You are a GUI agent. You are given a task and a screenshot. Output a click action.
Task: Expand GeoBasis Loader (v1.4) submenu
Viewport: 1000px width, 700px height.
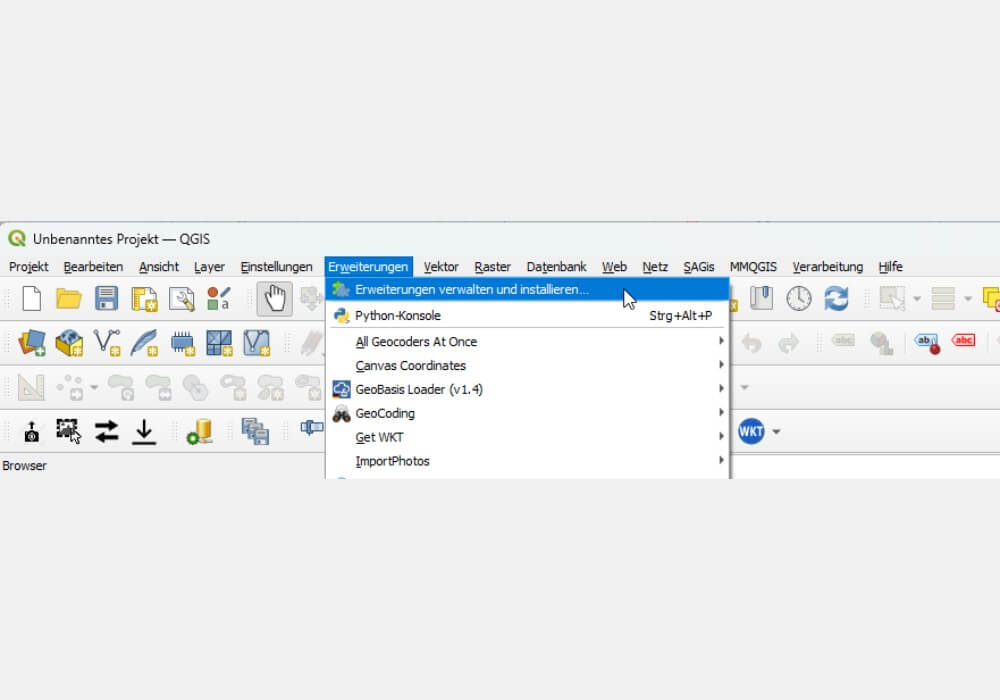(527, 389)
